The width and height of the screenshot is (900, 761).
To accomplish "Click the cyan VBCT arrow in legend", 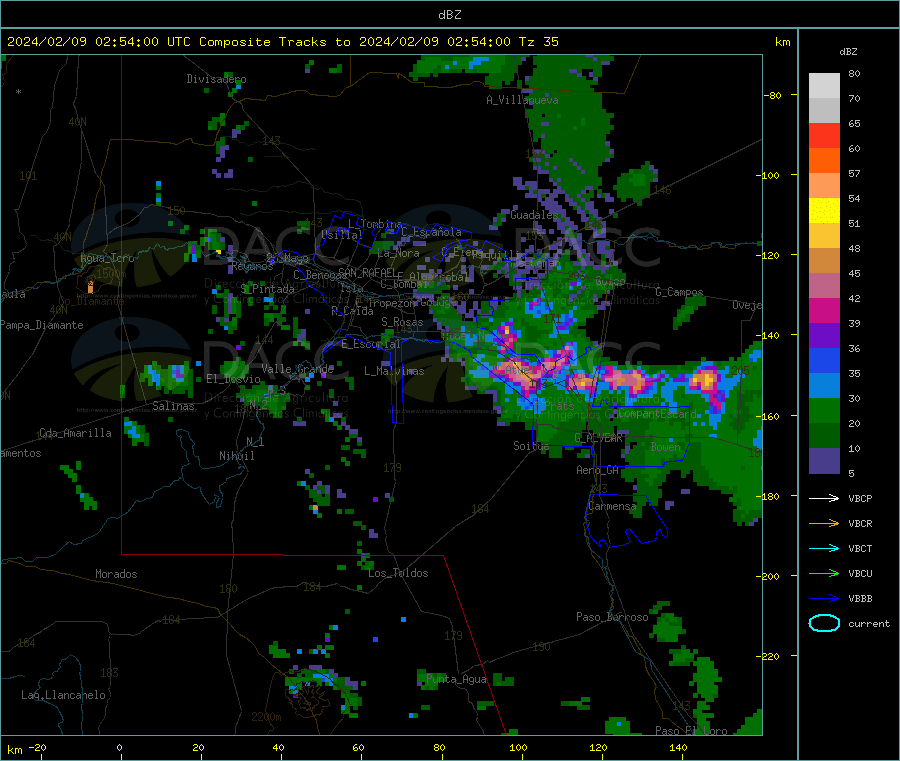I will coord(824,548).
